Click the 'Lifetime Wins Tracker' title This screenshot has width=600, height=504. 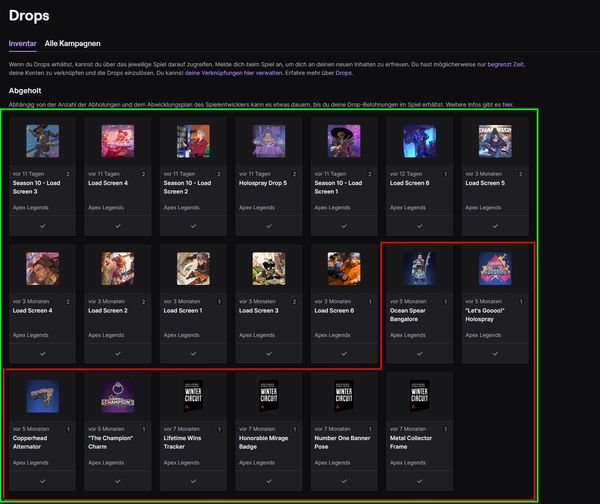(182, 442)
